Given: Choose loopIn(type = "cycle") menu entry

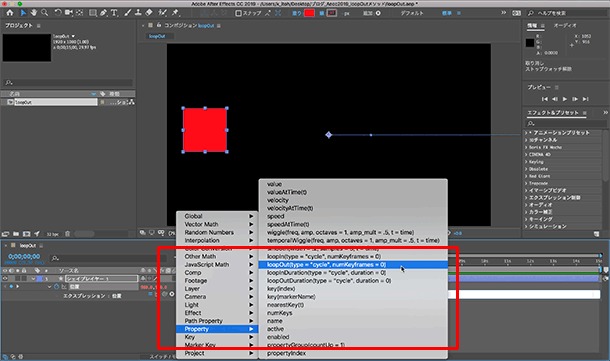Looking at the screenshot, I should 353,256.
